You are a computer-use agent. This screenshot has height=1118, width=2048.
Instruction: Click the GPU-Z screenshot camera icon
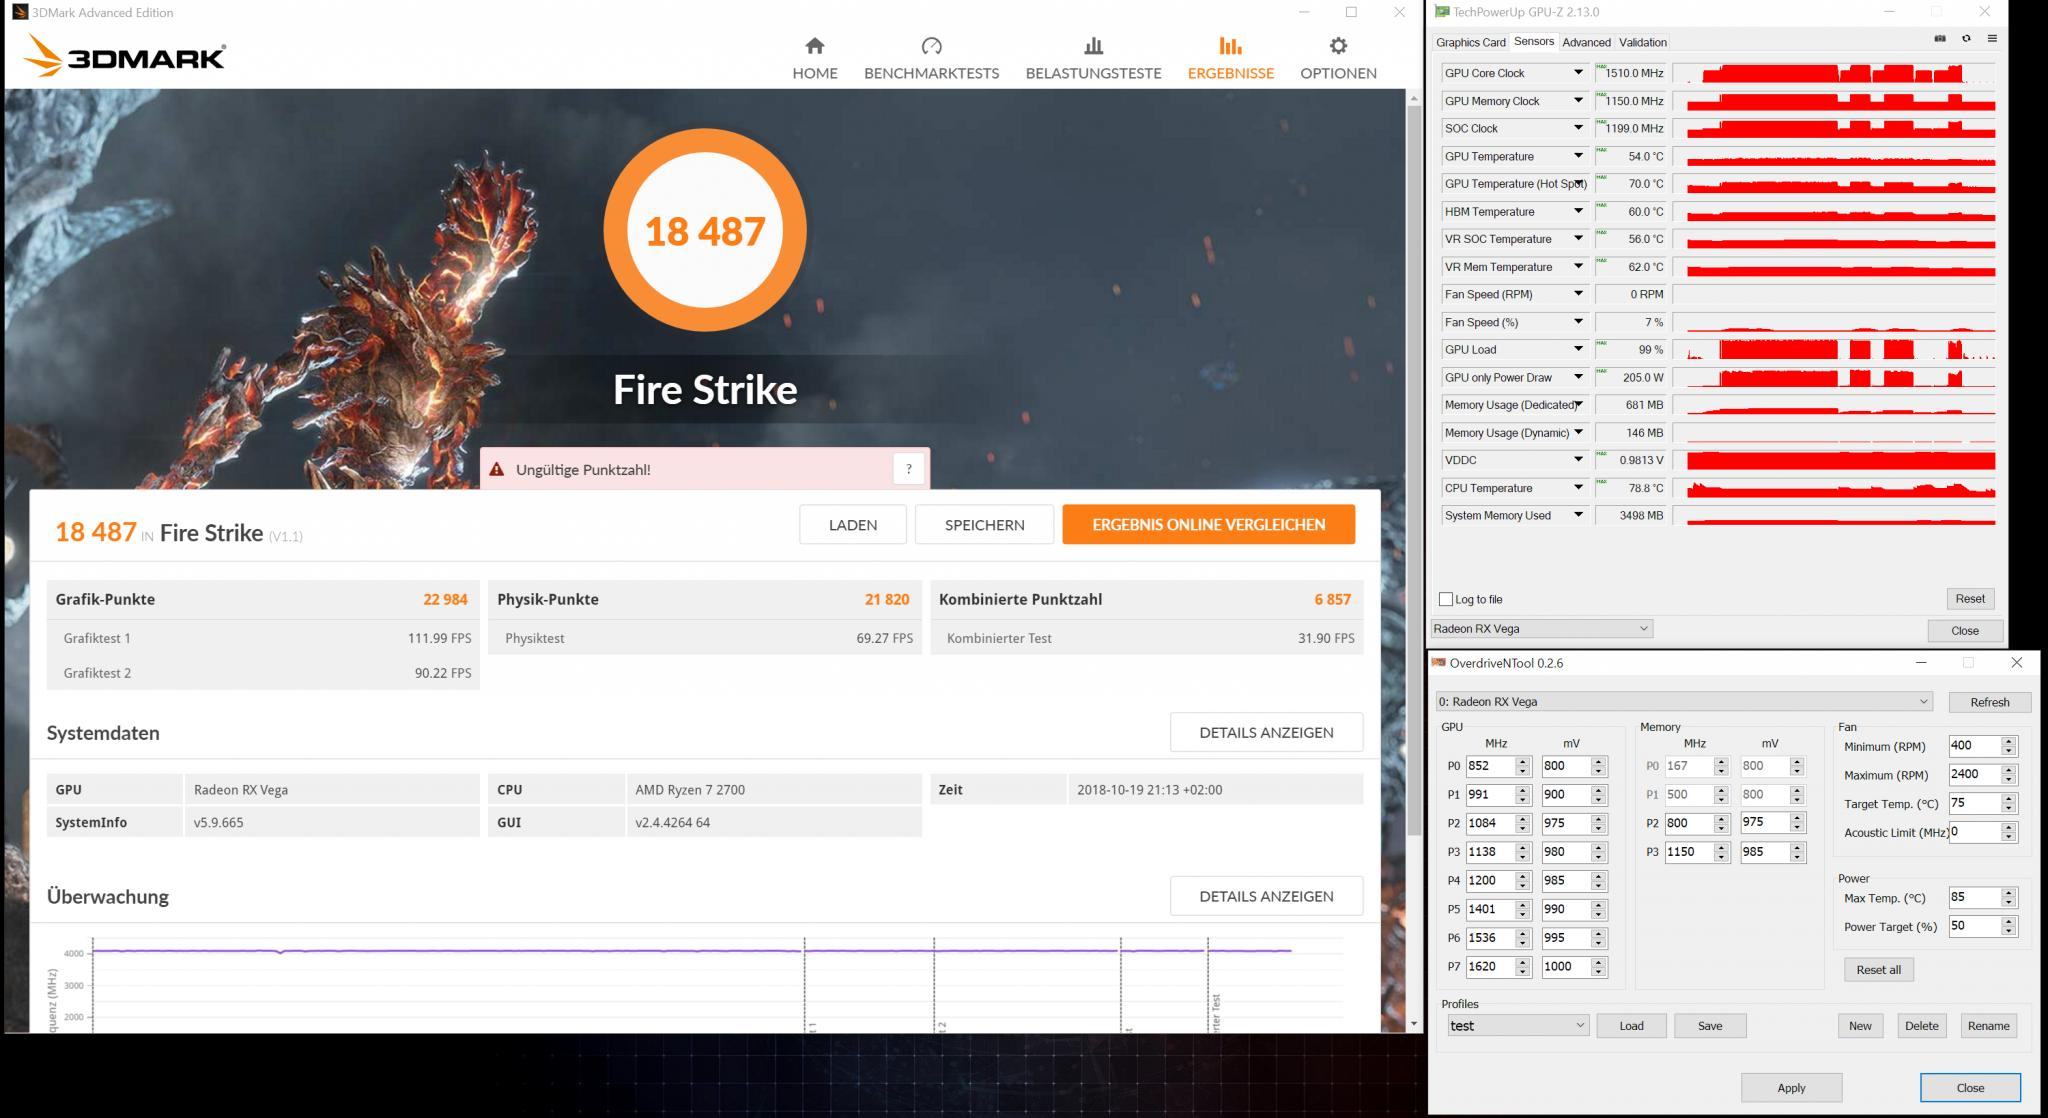click(x=1940, y=39)
